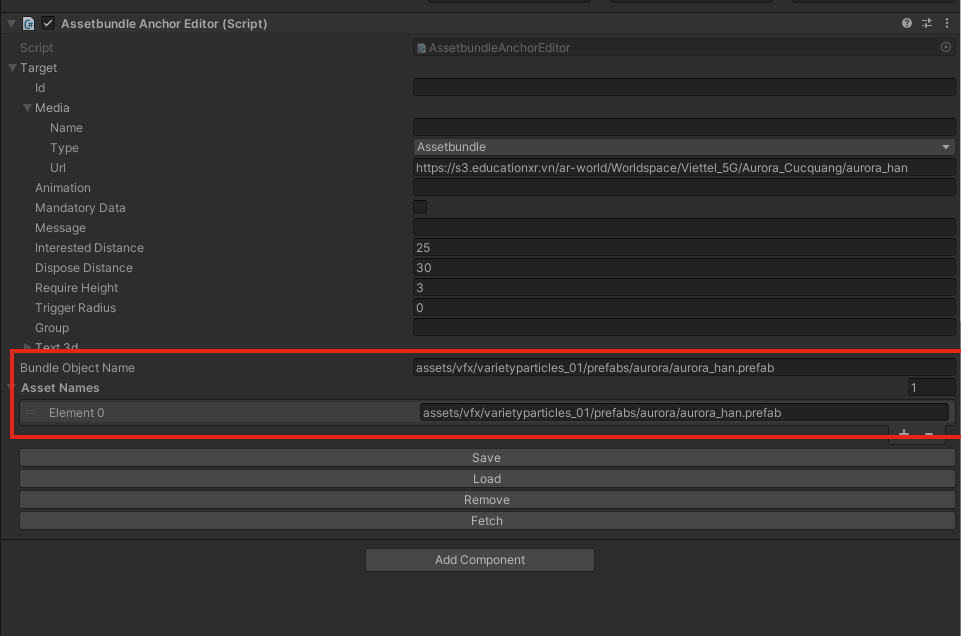
Task: Click the script object picker circle icon
Action: 946,47
